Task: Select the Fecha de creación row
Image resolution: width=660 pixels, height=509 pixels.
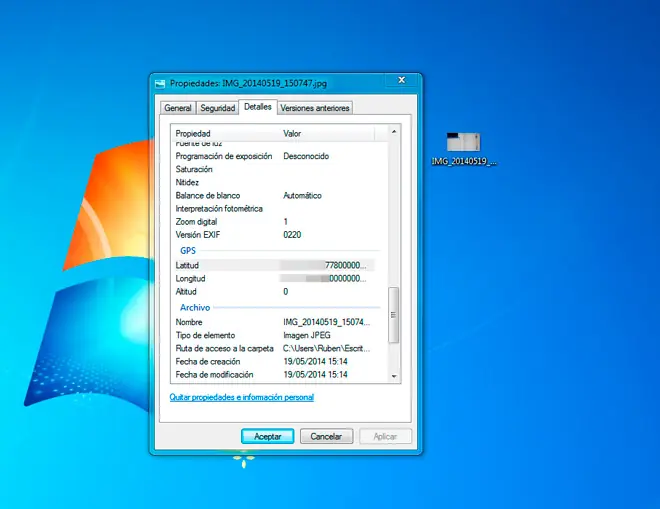Action: pyautogui.click(x=273, y=361)
